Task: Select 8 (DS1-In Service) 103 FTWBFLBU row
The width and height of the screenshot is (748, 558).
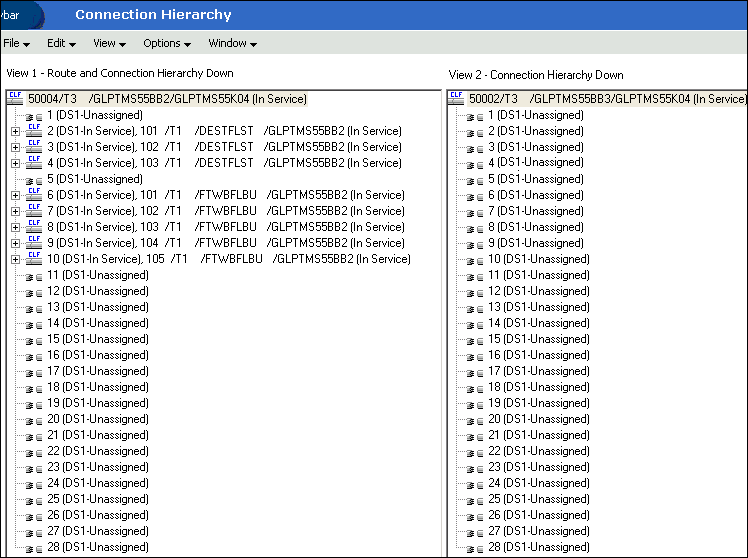Action: tap(225, 227)
